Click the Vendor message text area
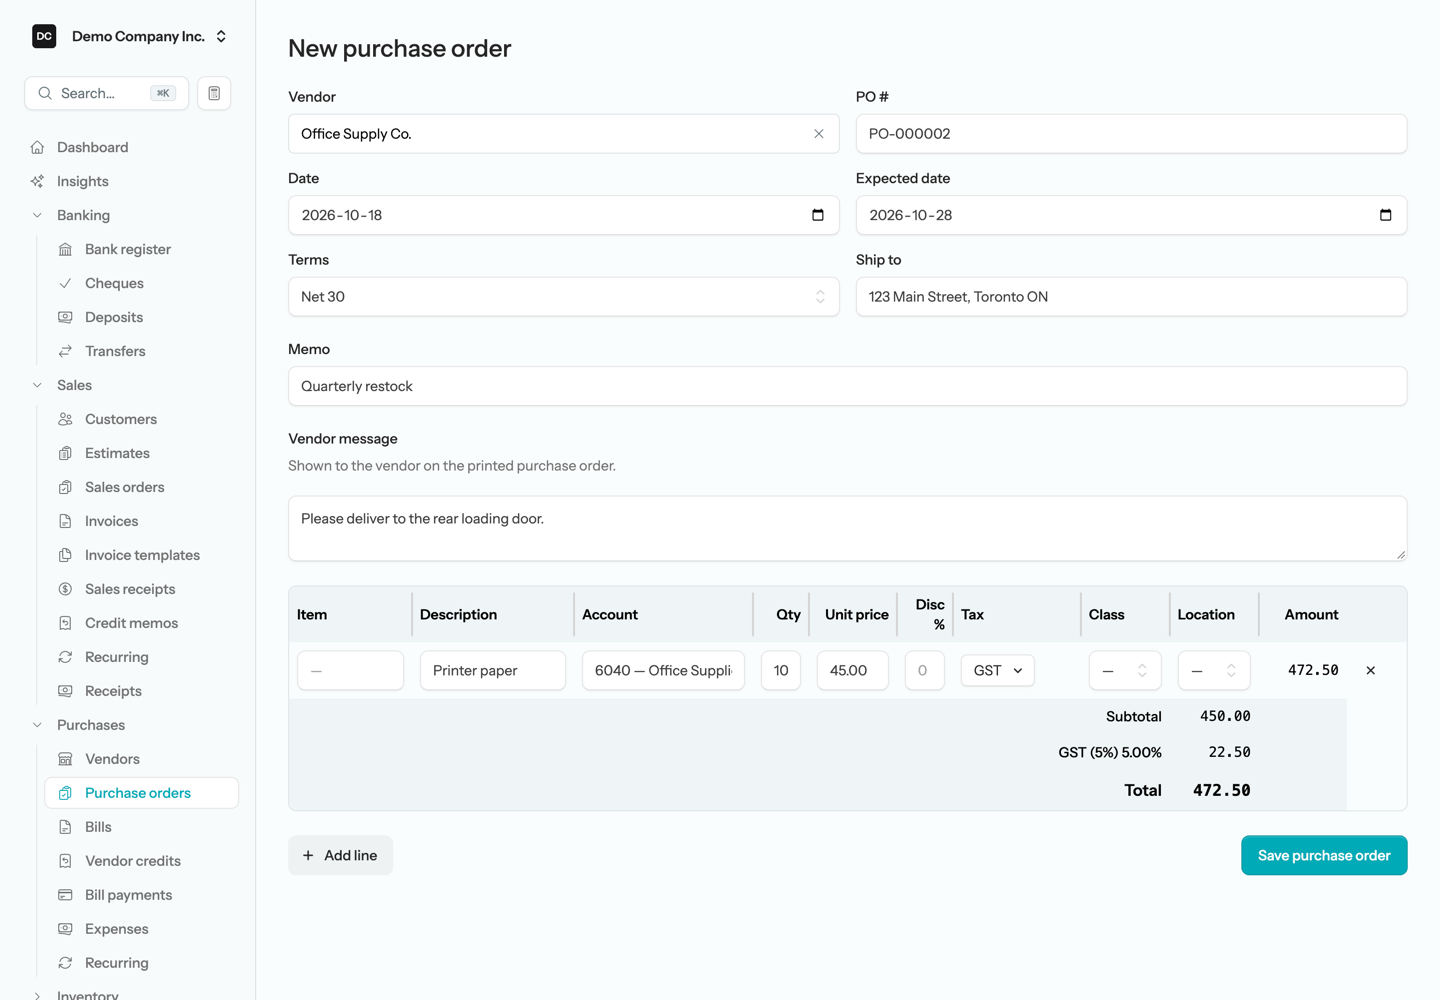The height and width of the screenshot is (1000, 1440). (x=848, y=528)
